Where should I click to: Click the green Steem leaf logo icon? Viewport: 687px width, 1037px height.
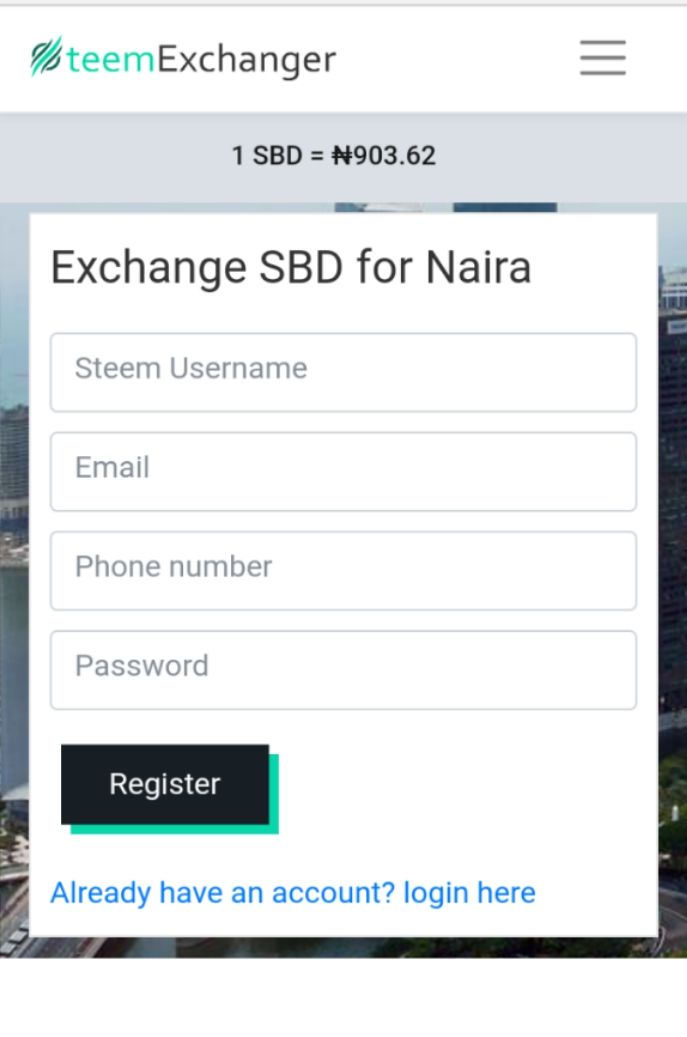pyautogui.click(x=47, y=60)
